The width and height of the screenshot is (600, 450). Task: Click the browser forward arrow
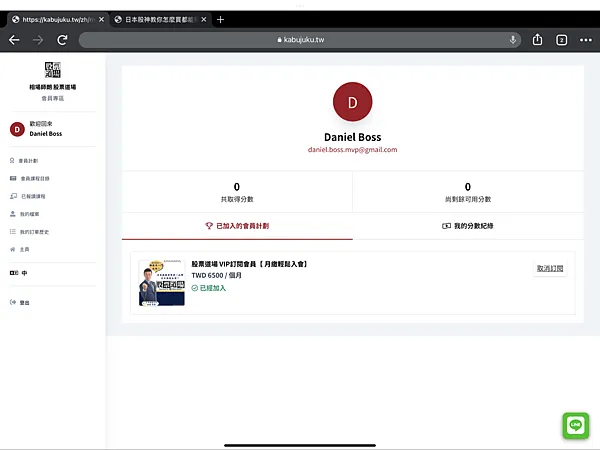point(38,40)
